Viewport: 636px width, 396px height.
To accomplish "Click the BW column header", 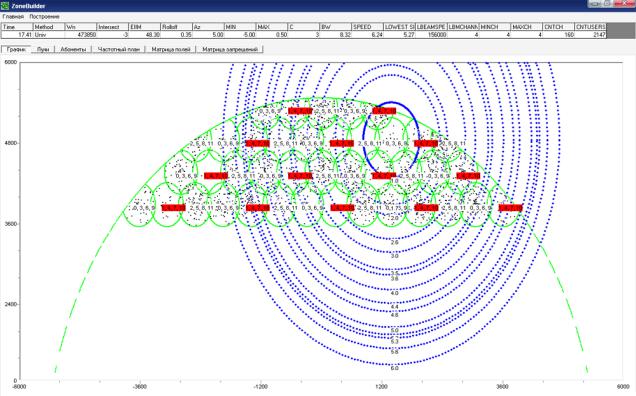I will click(335, 27).
